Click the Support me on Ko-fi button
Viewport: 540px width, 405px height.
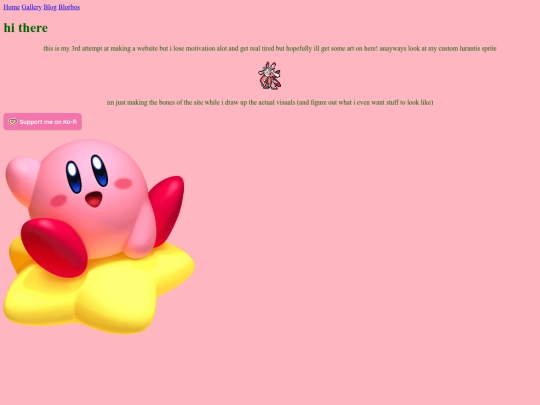click(x=43, y=122)
